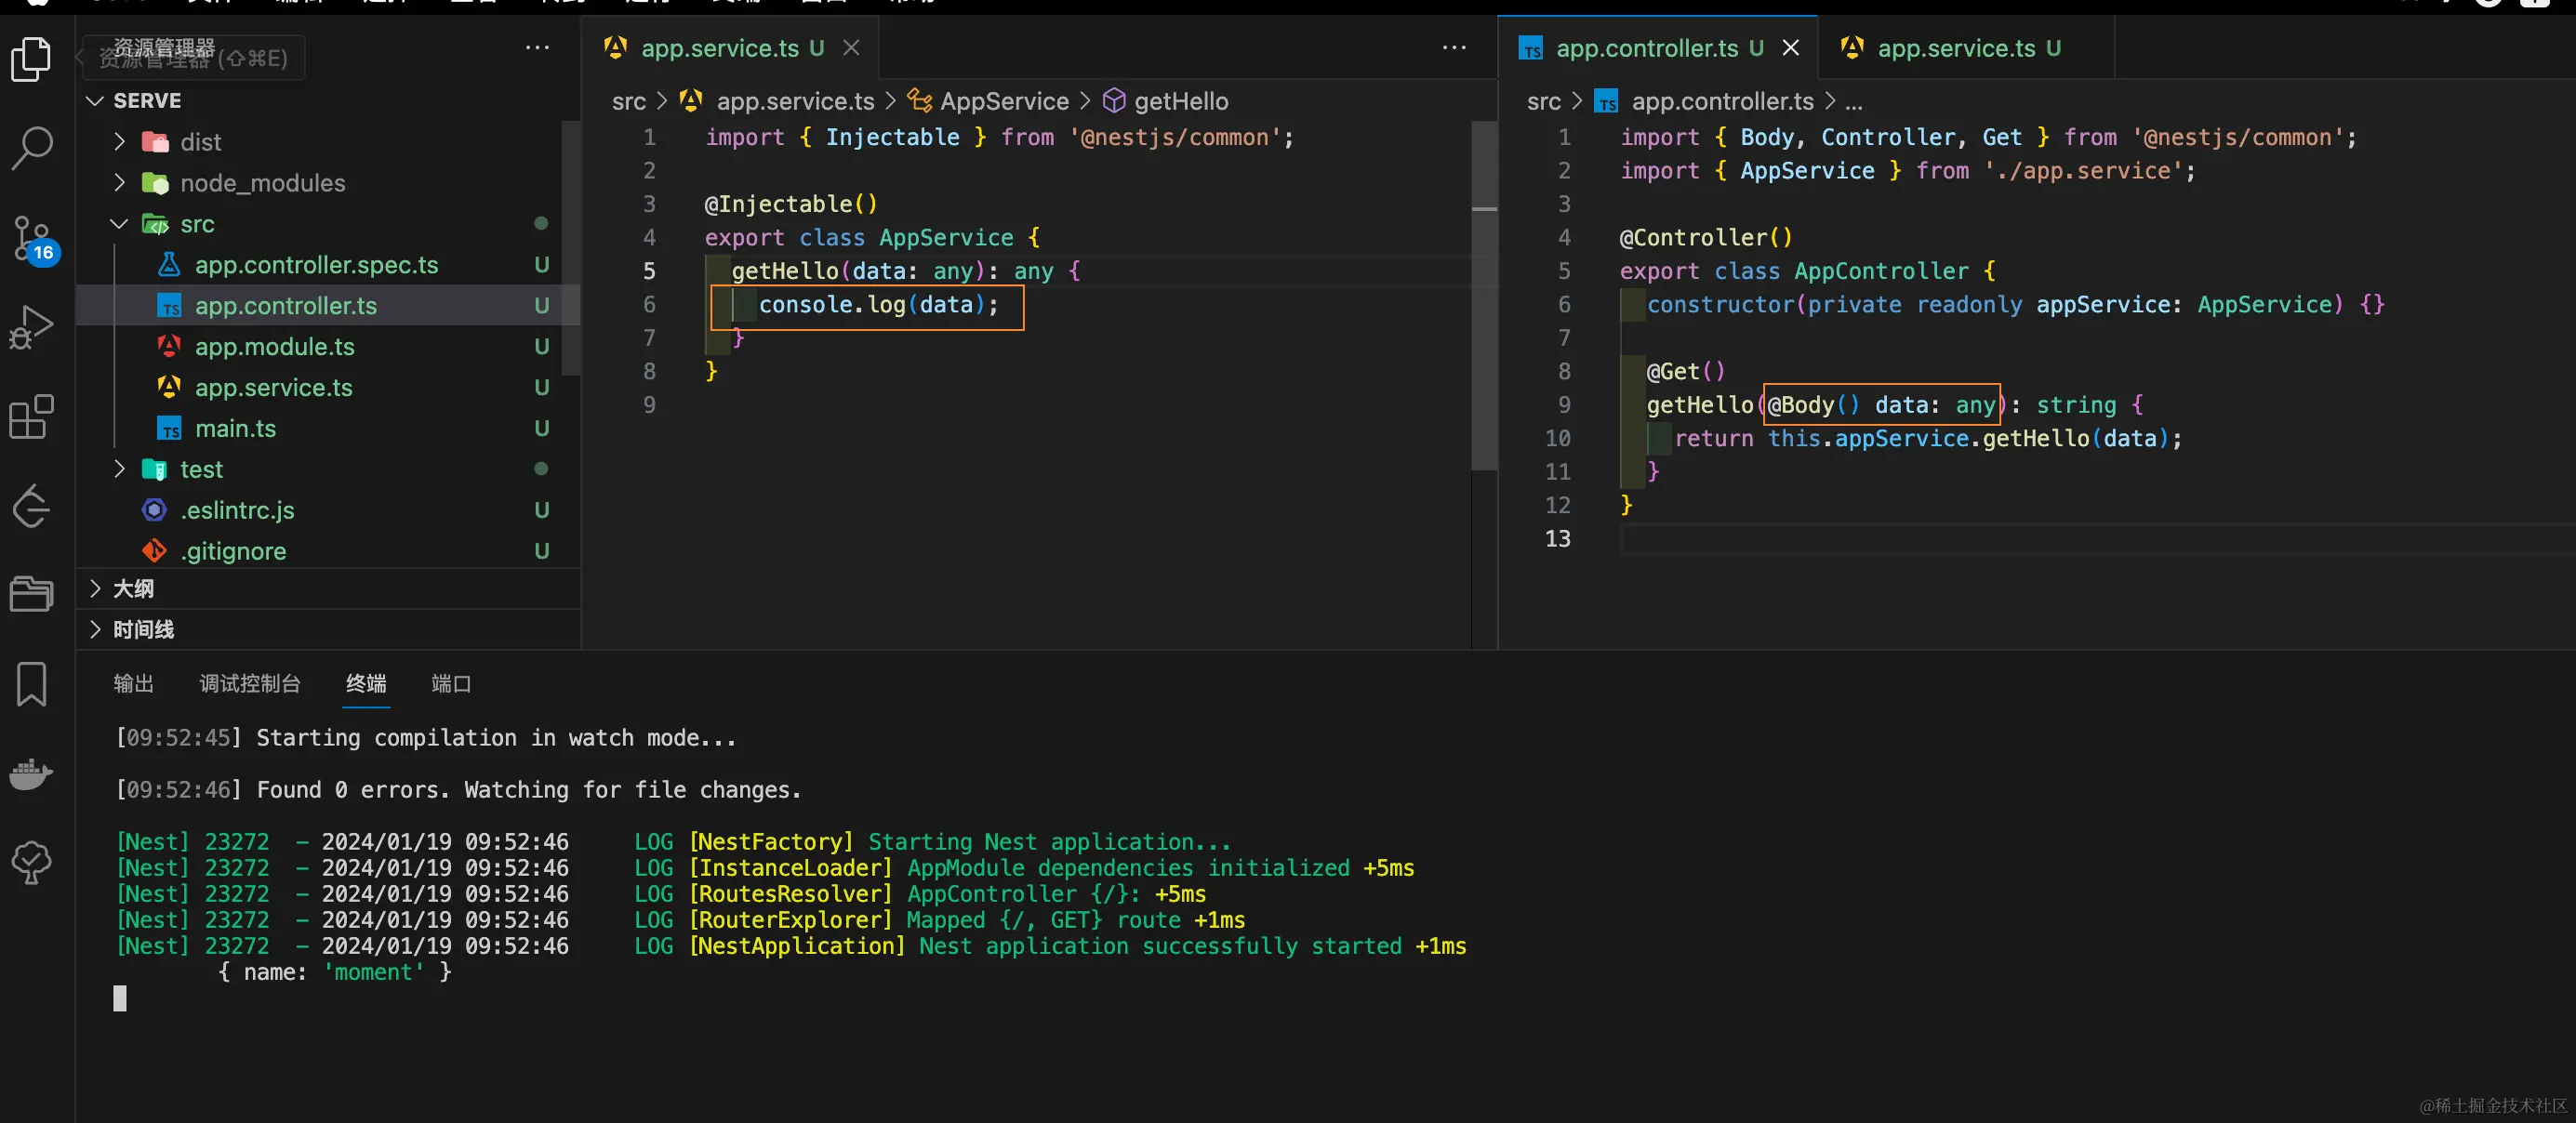
Task: Open the Explorer view in activity bar
Action: (x=31, y=60)
